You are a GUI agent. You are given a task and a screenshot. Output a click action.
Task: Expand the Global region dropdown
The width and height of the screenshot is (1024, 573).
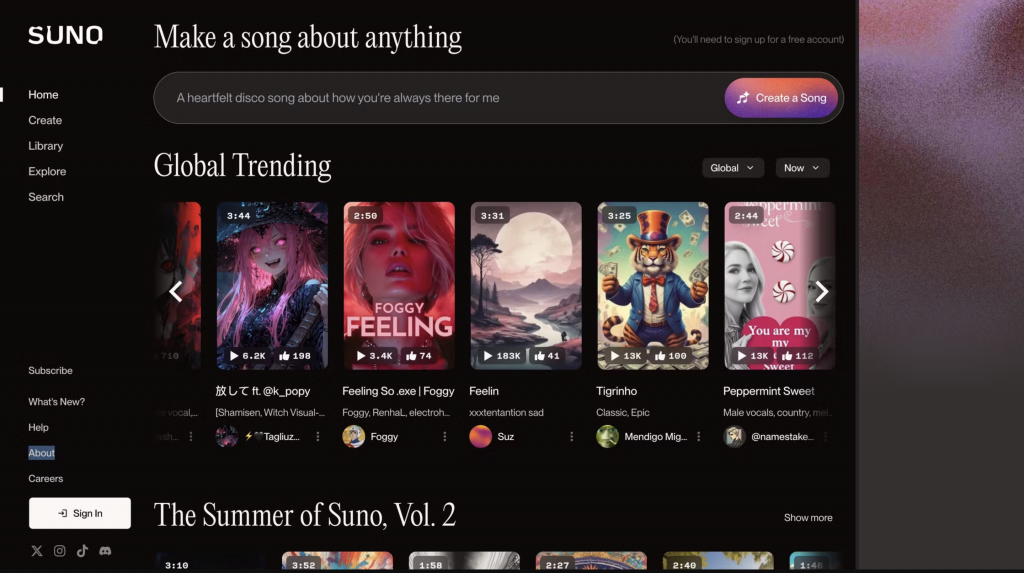pos(732,168)
